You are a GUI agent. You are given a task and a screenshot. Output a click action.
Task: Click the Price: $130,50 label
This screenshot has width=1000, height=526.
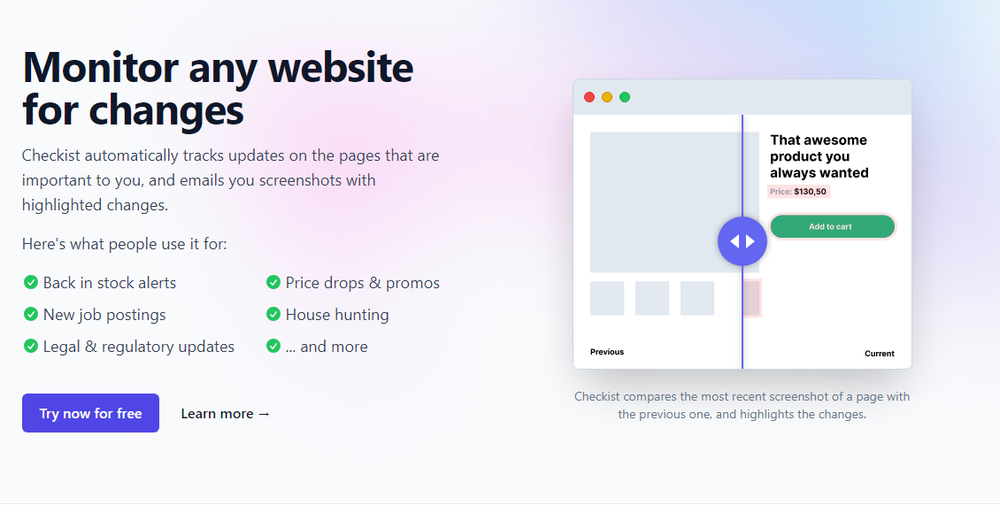coord(798,191)
